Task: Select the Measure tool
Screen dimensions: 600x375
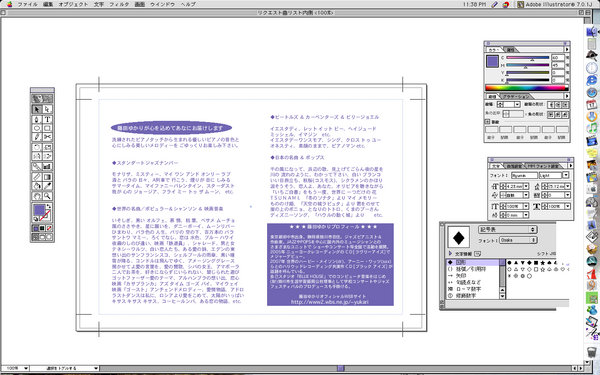Action: click(x=37, y=177)
